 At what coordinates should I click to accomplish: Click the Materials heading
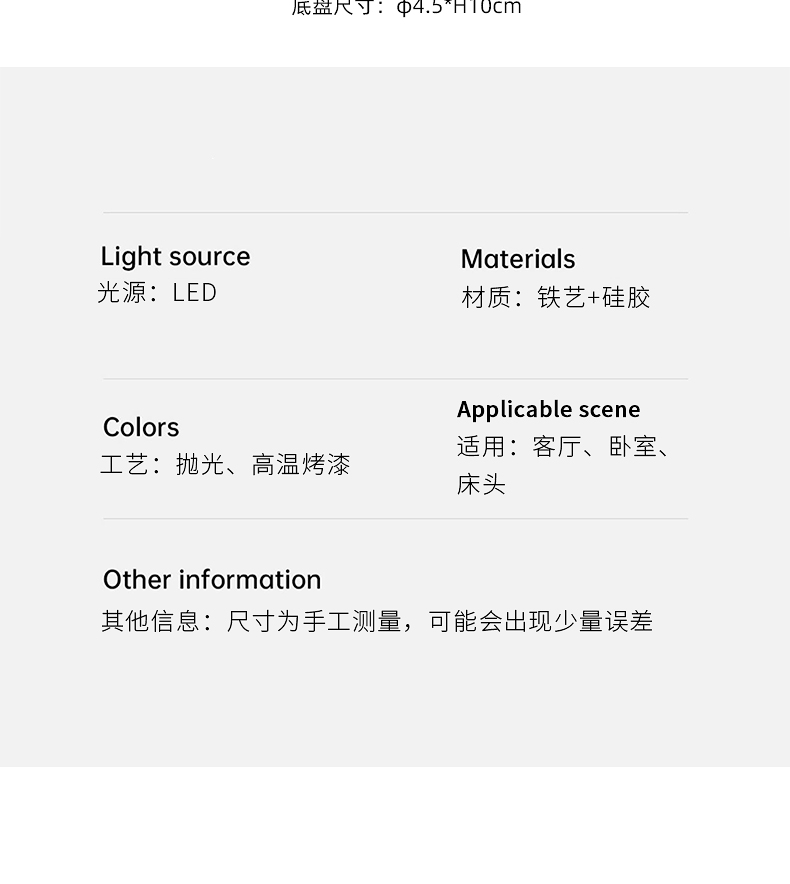[x=518, y=259]
